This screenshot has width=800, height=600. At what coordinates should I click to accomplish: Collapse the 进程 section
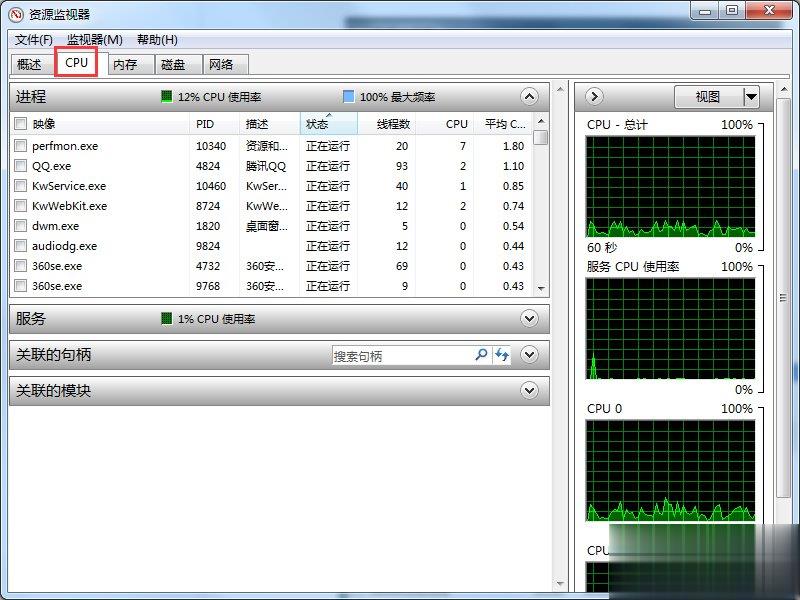pos(530,96)
